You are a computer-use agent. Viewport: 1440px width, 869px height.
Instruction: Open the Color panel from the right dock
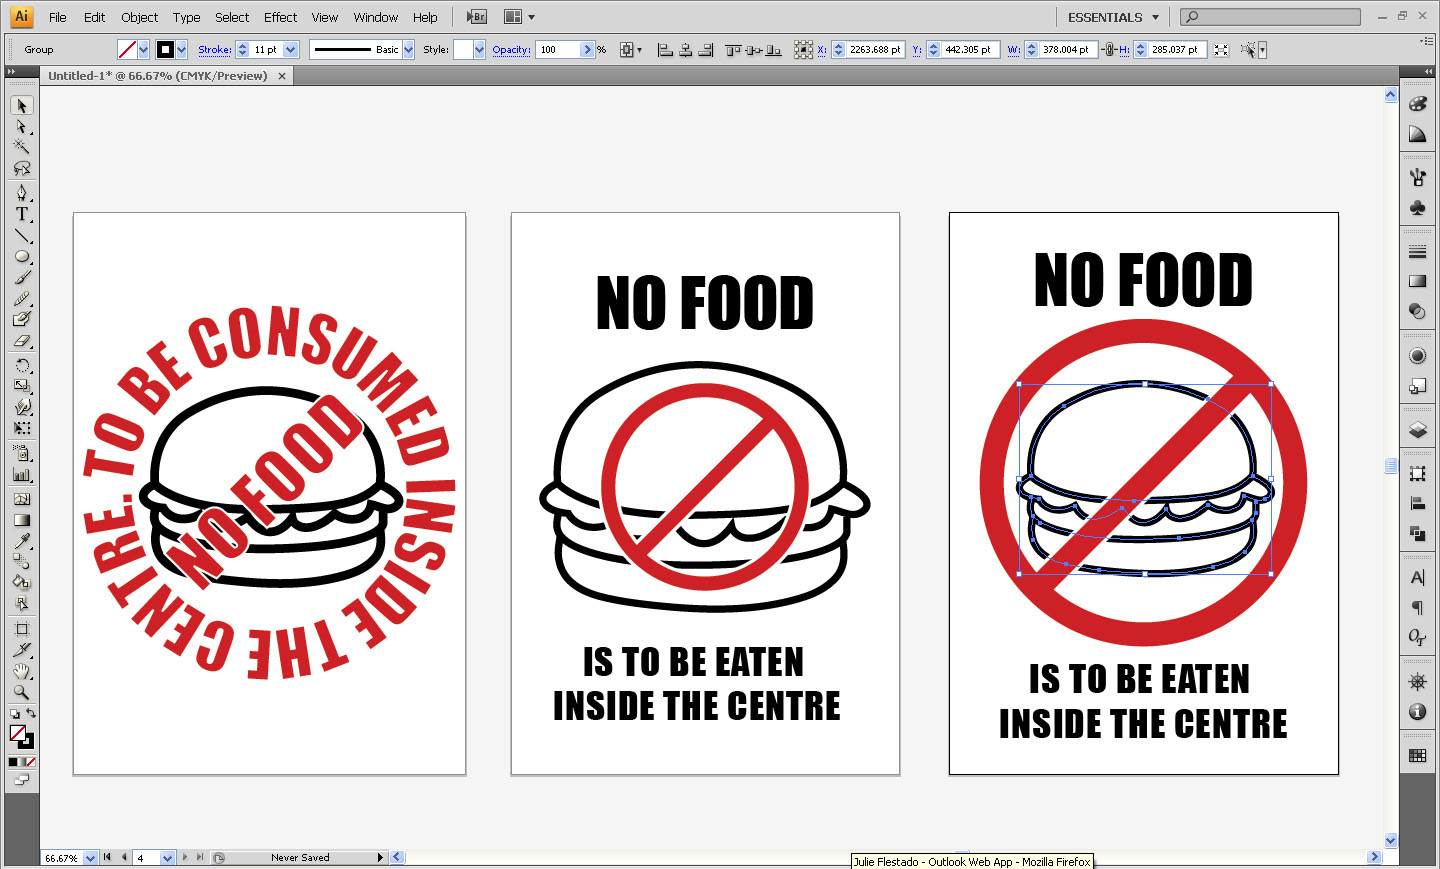[1418, 102]
